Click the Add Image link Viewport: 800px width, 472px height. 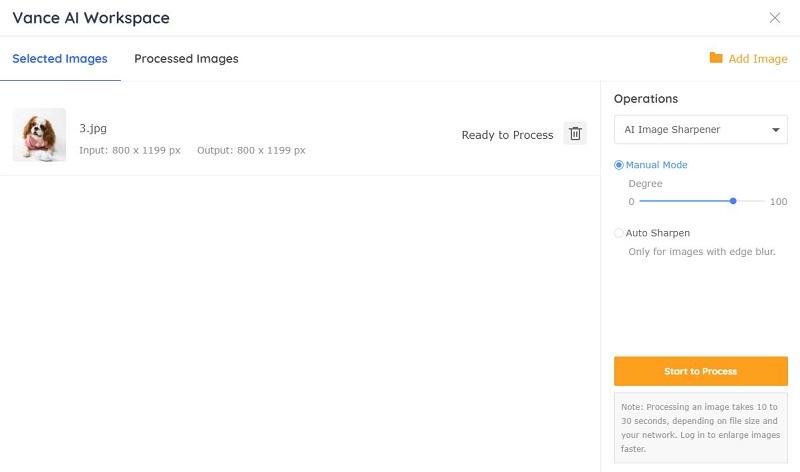758,59
